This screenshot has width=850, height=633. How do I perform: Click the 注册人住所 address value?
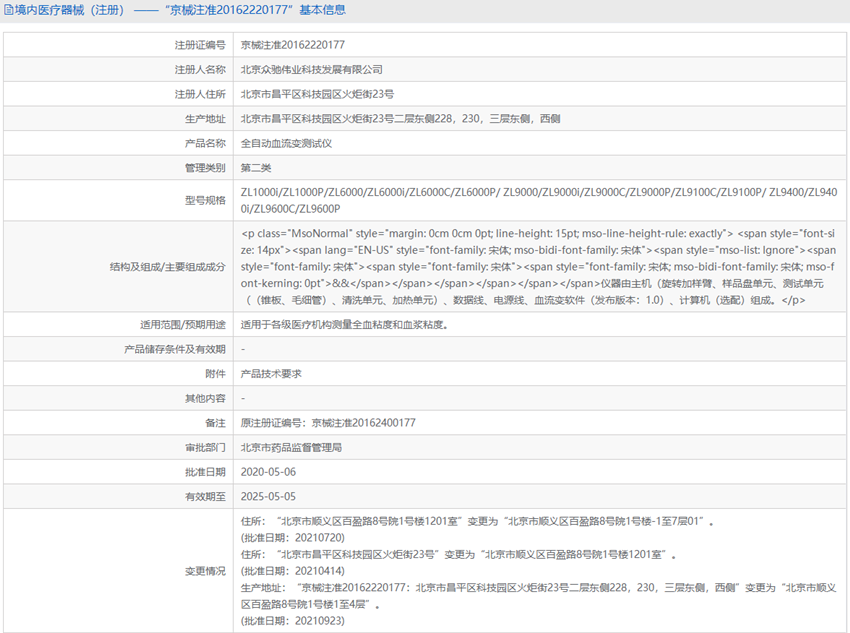[x=317, y=94]
